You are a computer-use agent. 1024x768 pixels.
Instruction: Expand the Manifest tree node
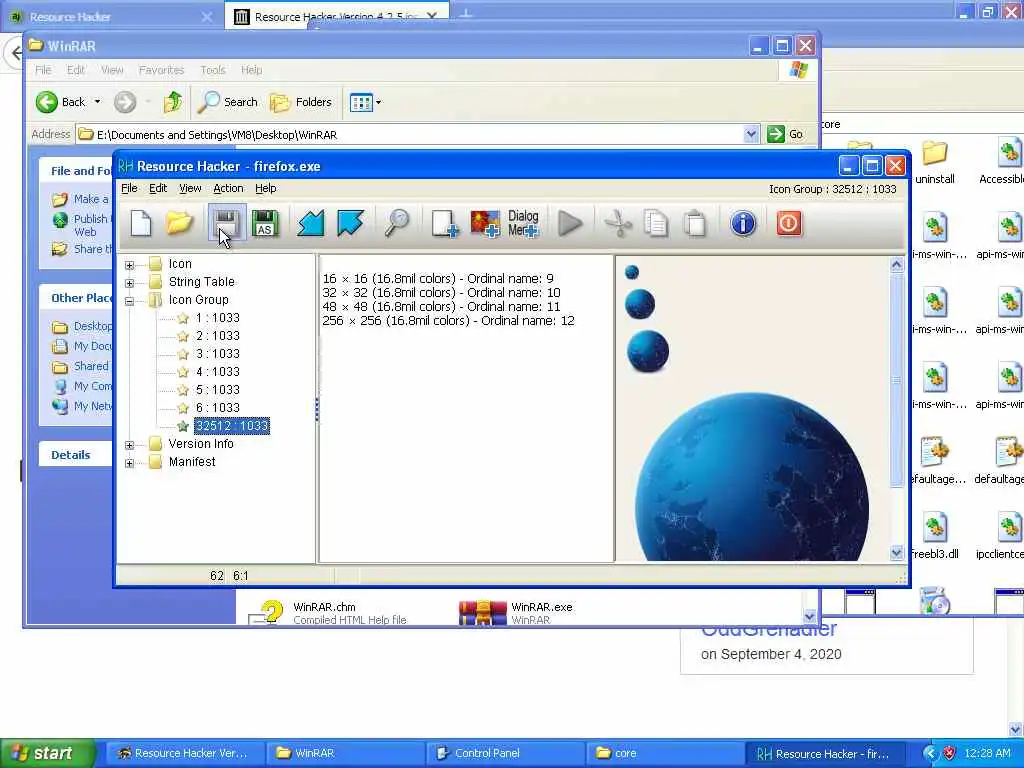pos(129,463)
